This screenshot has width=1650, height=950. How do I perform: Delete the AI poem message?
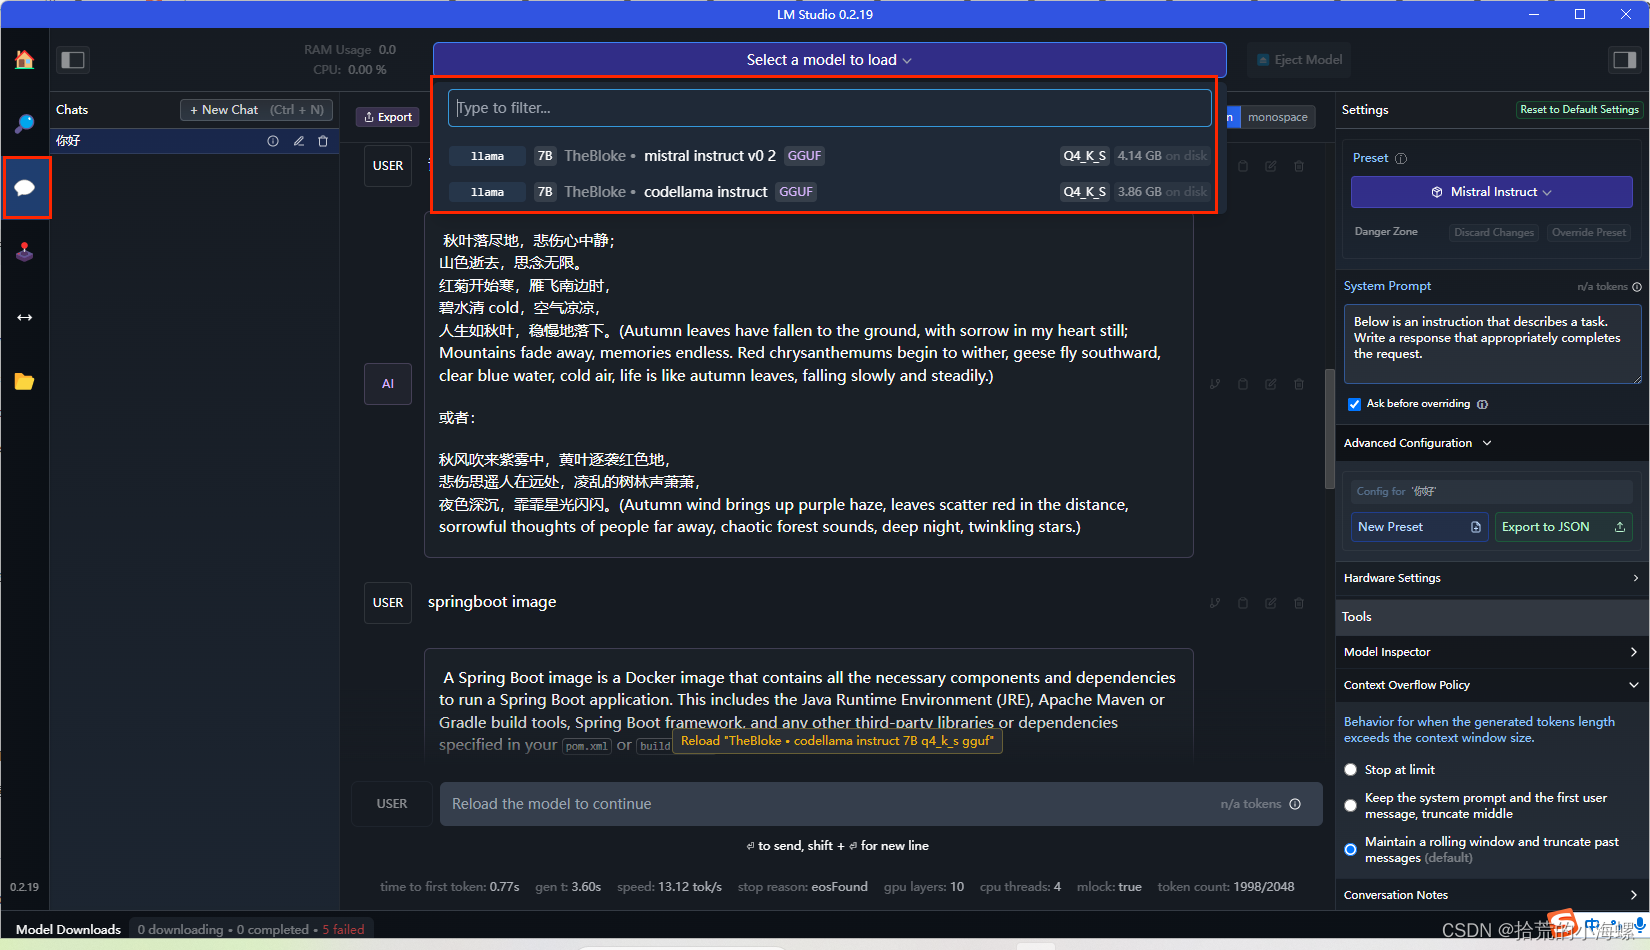pyautogui.click(x=1299, y=384)
